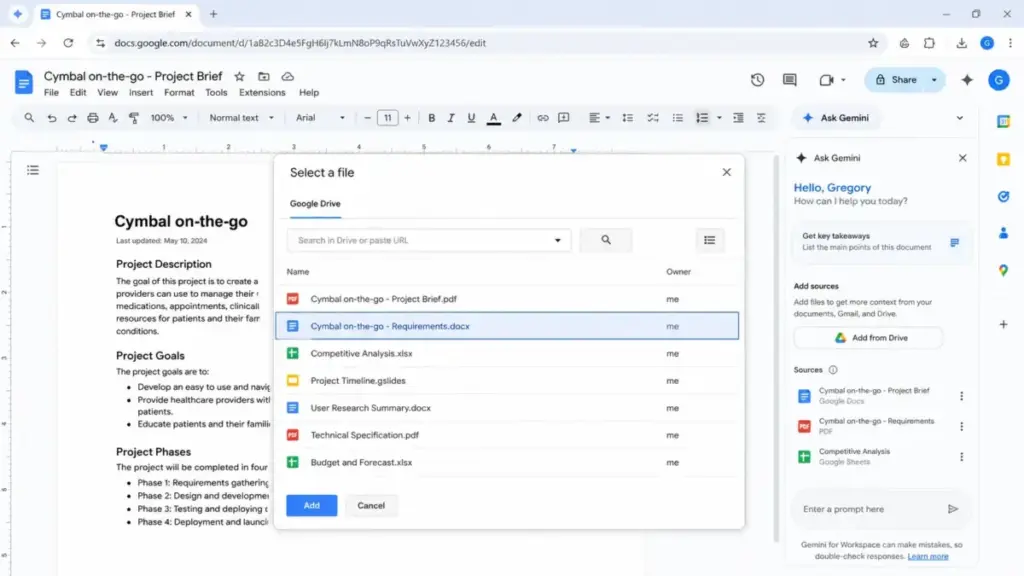Image resolution: width=1024 pixels, height=576 pixels.
Task: Open the Extensions menu
Action: [262, 93]
